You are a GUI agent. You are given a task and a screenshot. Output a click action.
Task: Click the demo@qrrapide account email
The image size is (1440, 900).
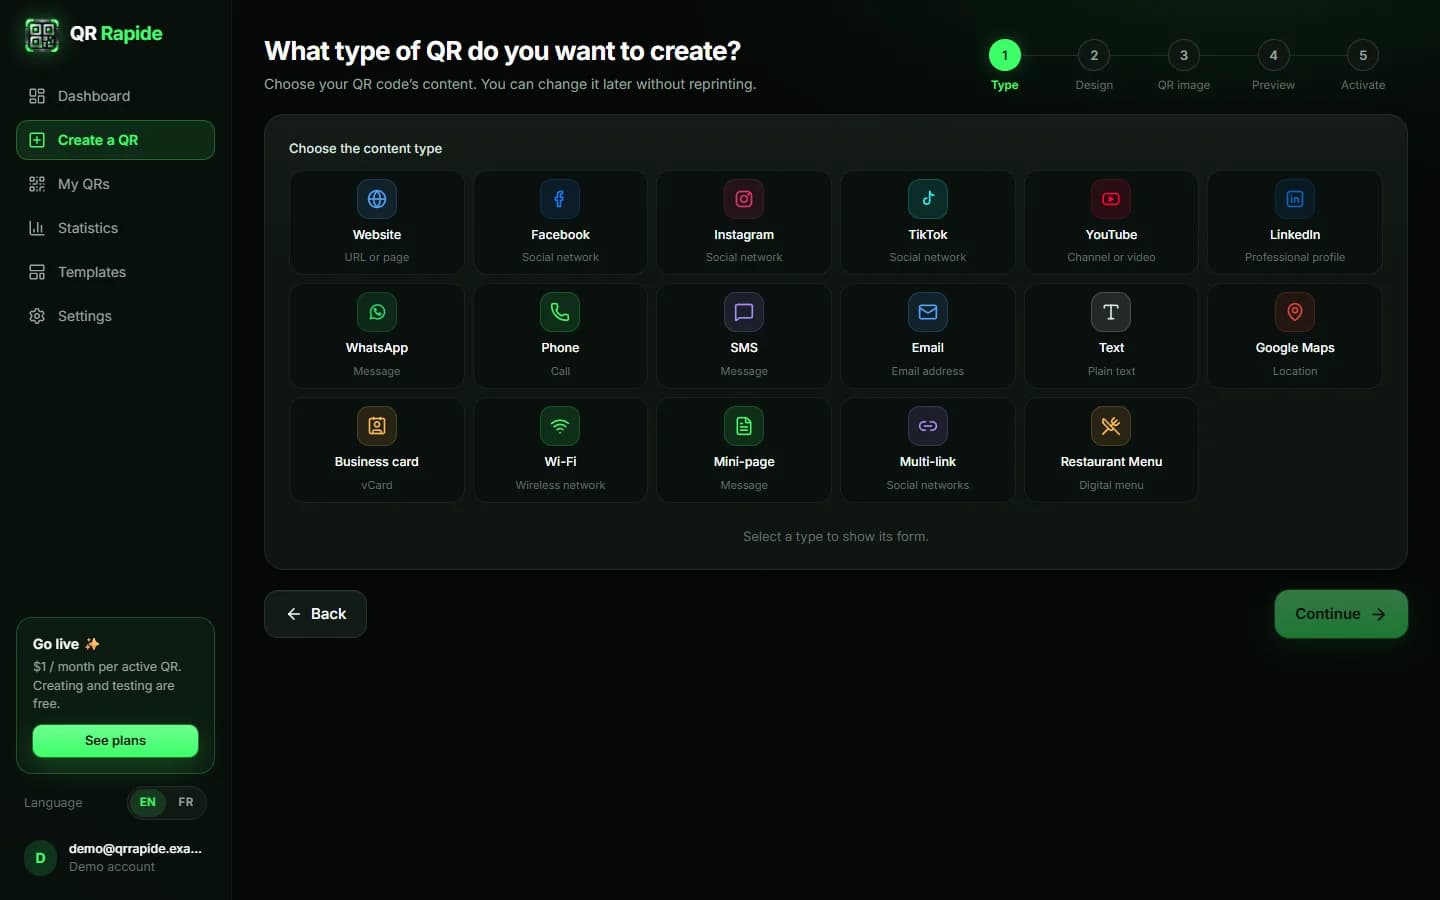[x=135, y=849]
